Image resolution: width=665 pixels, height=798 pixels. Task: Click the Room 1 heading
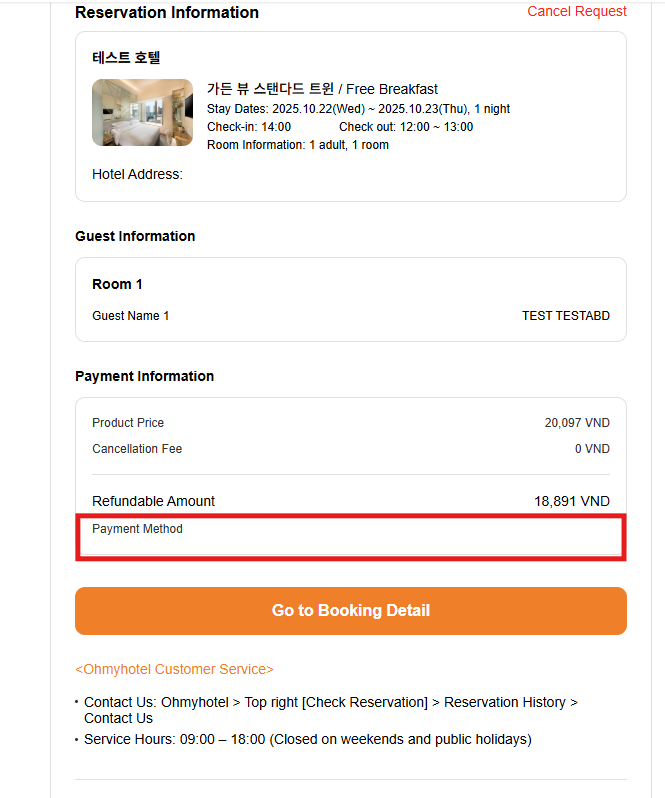click(x=117, y=284)
